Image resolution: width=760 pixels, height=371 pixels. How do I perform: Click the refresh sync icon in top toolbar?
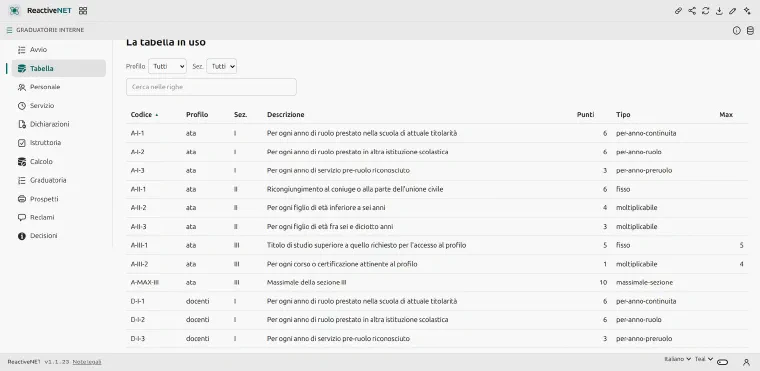pyautogui.click(x=706, y=11)
